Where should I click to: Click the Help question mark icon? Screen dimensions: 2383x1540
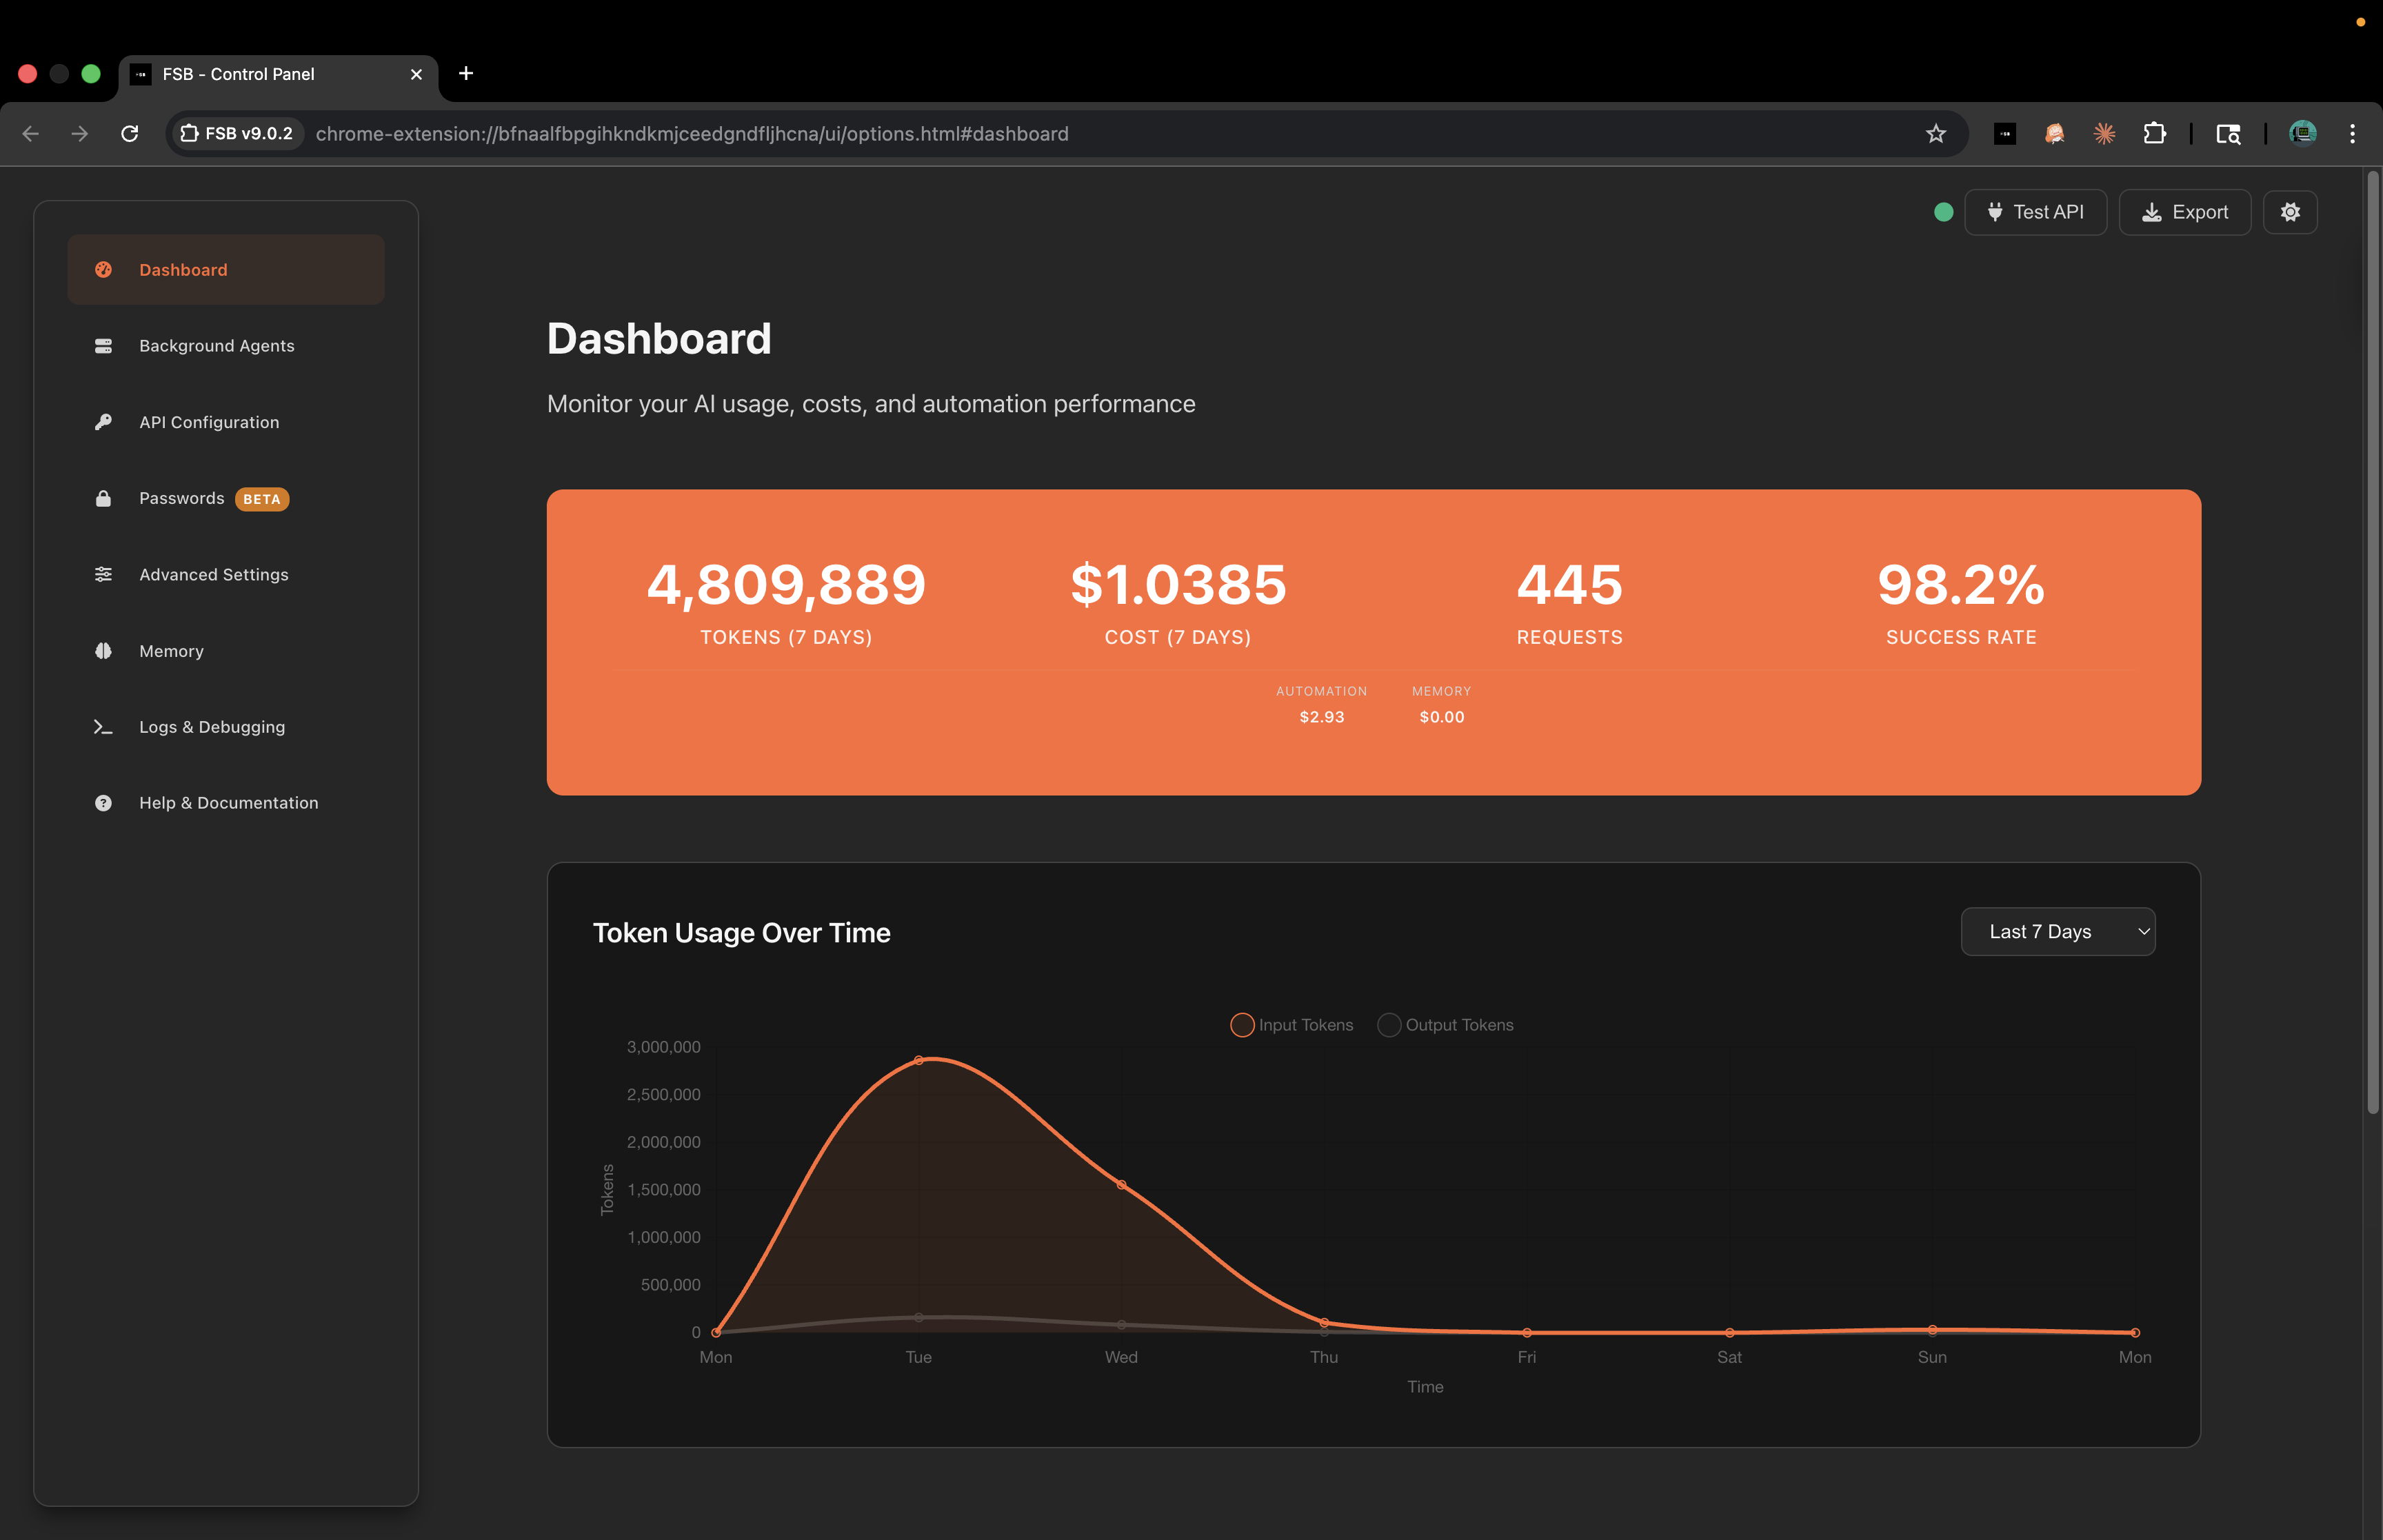(103, 803)
